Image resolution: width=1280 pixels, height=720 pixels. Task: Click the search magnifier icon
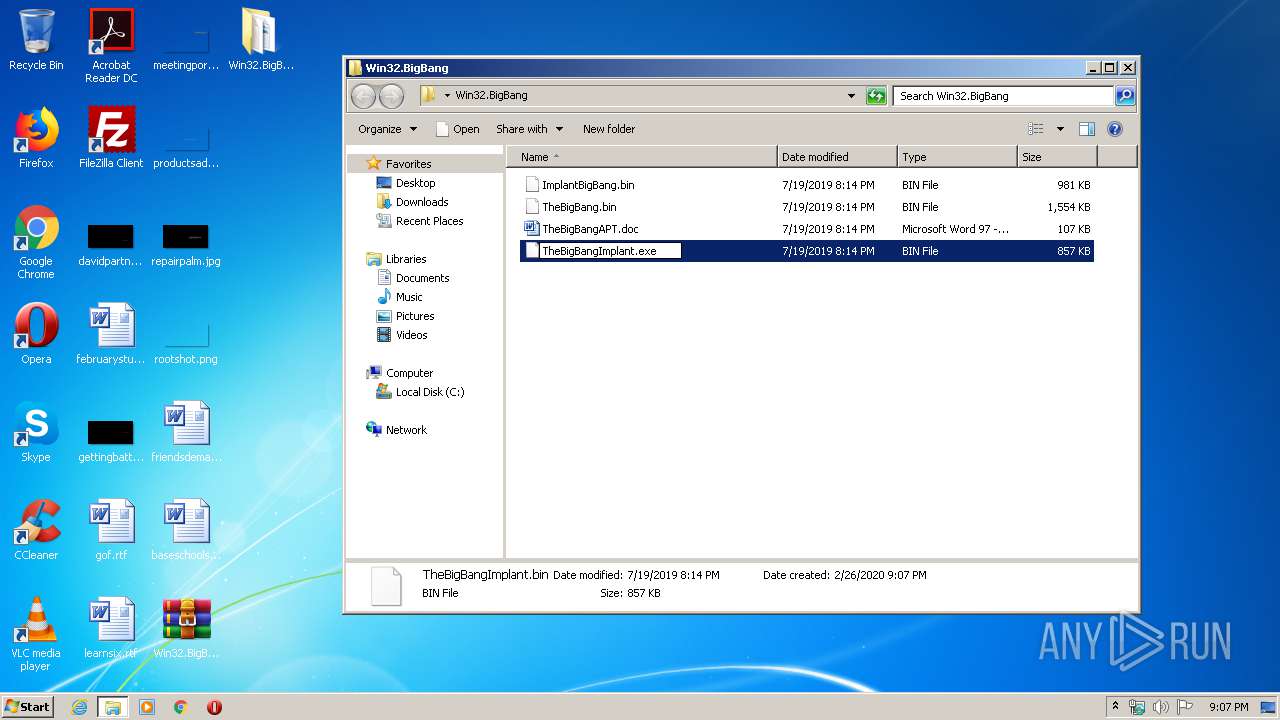pyautogui.click(x=1125, y=96)
